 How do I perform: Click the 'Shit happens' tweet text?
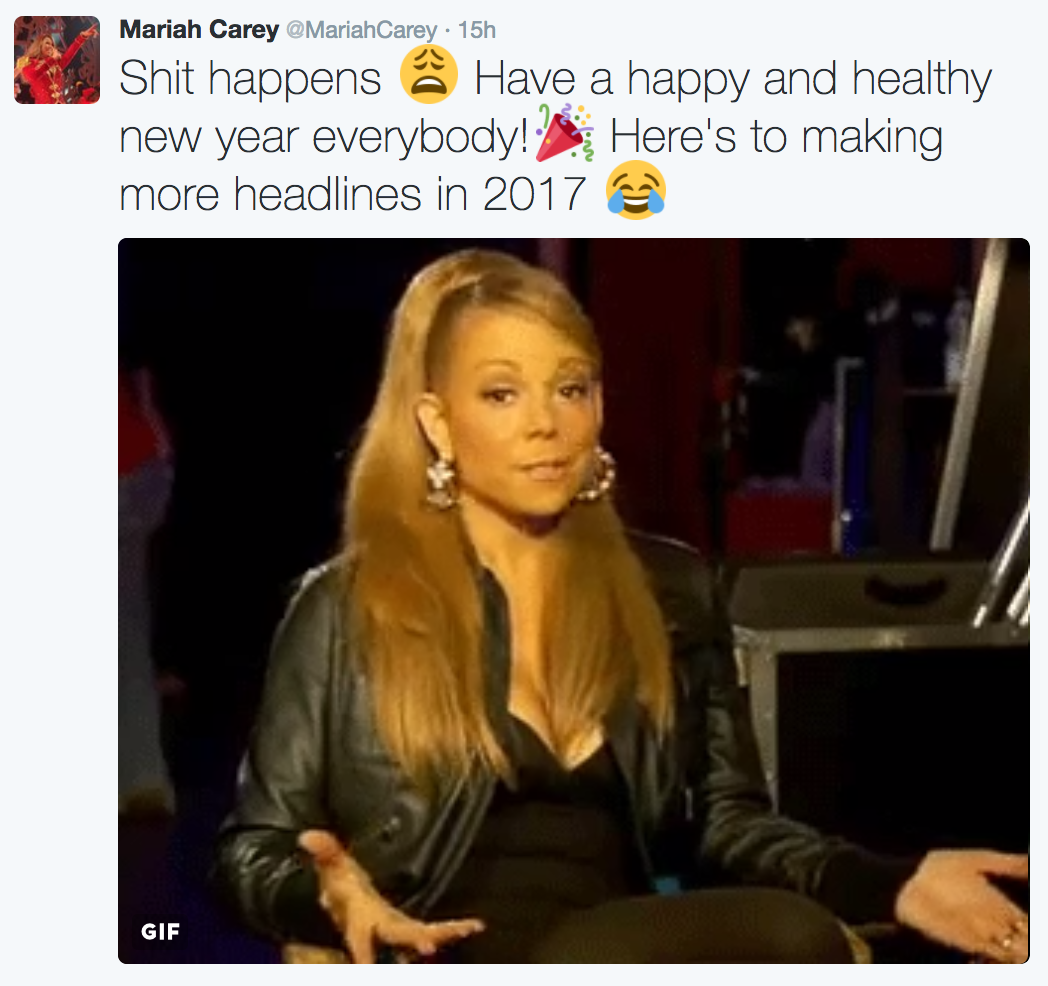coord(250,79)
